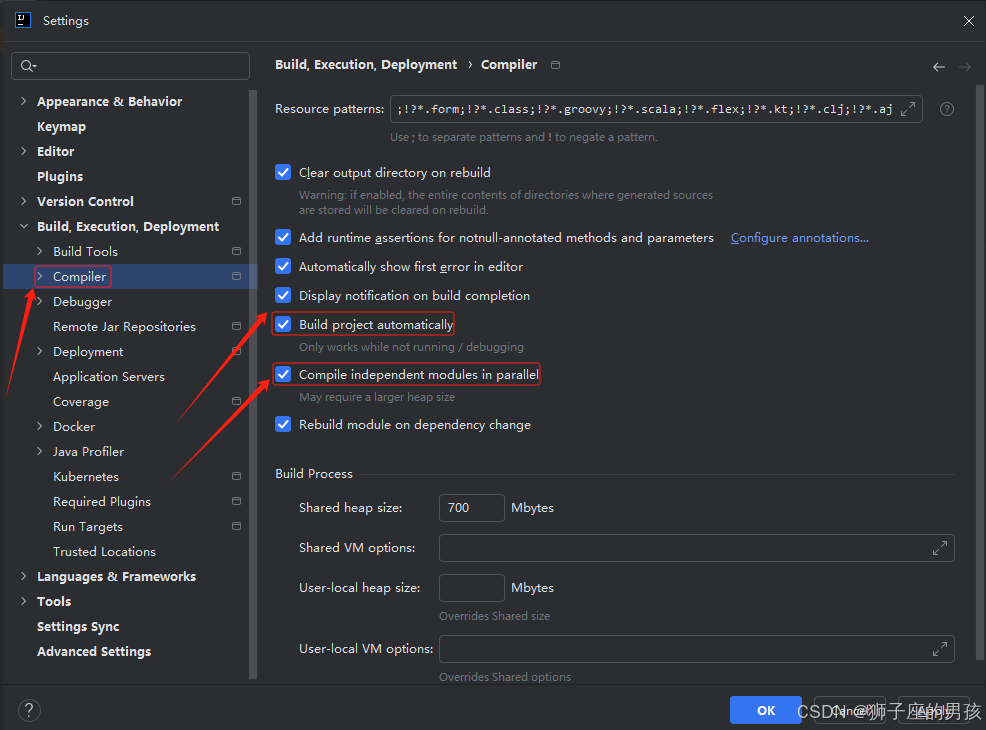This screenshot has width=986, height=730.
Task: Click the User-local heap size field
Action: click(x=472, y=588)
